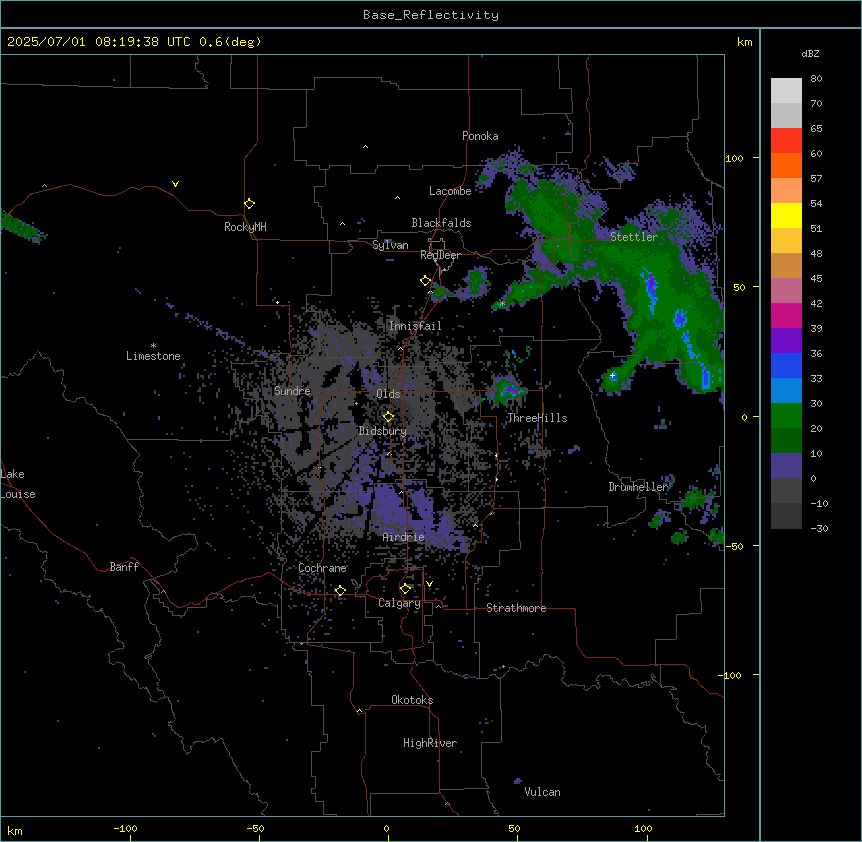
Task: Pick the purple 36-39 dBZ legend swatch
Action: [x=786, y=341]
